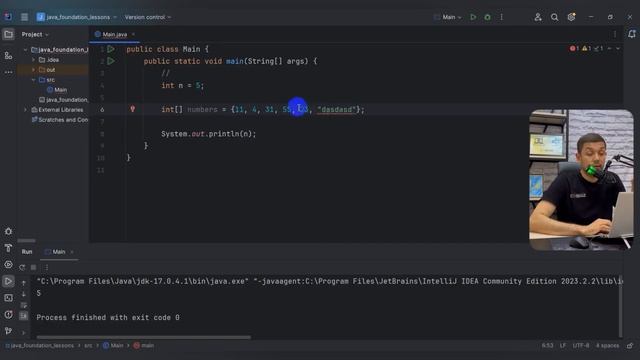Toggle read-only lock icon
Screen dimensions: 640x360
630,346
